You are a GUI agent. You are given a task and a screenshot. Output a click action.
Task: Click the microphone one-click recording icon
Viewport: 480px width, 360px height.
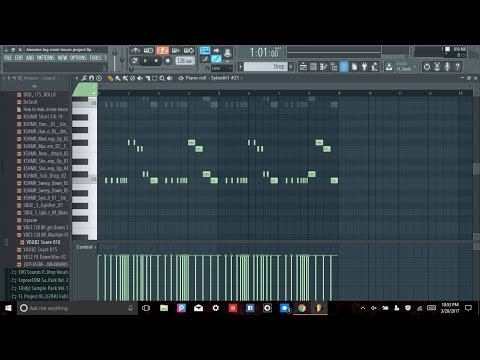(x=447, y=67)
